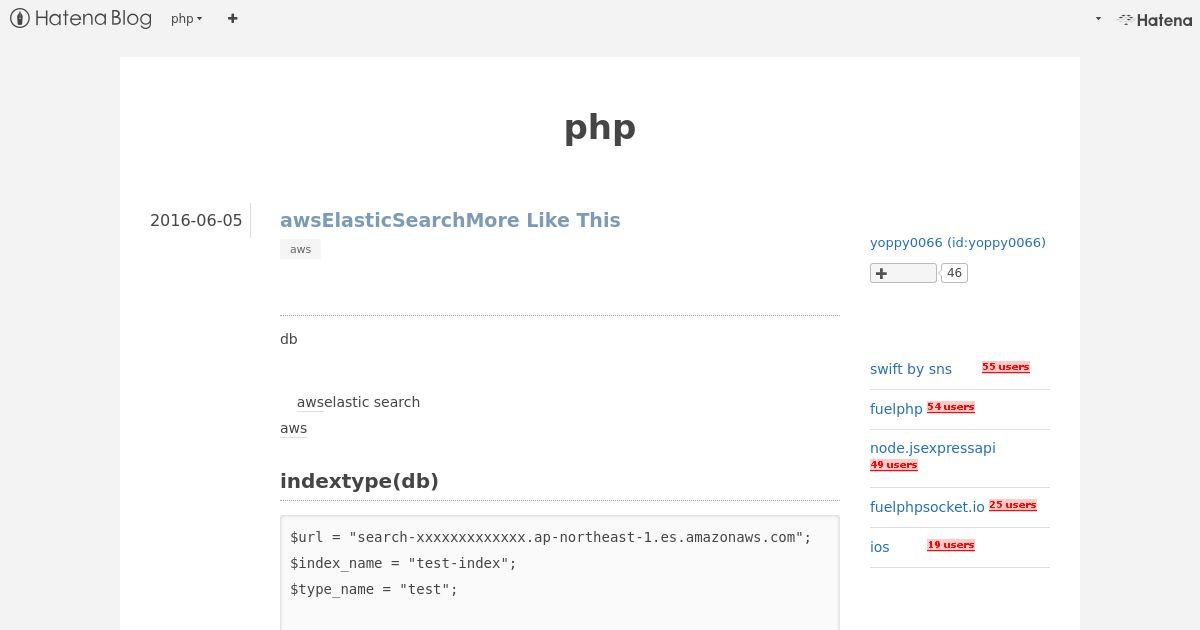Select the aws category tag

pyautogui.click(x=300, y=249)
